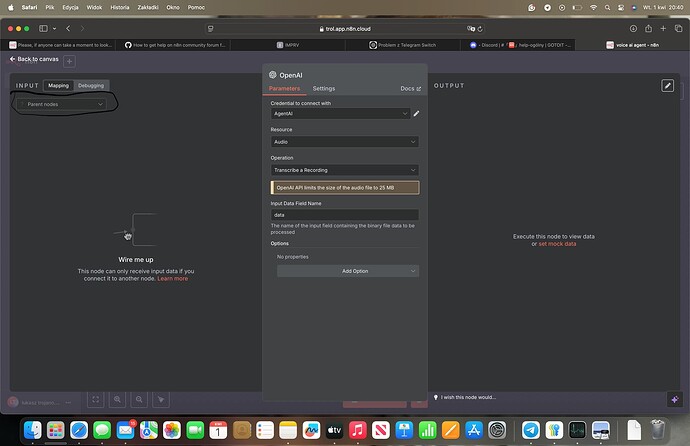Zoom out on the canvas
Image resolution: width=690 pixels, height=446 pixels.
(x=139, y=399)
